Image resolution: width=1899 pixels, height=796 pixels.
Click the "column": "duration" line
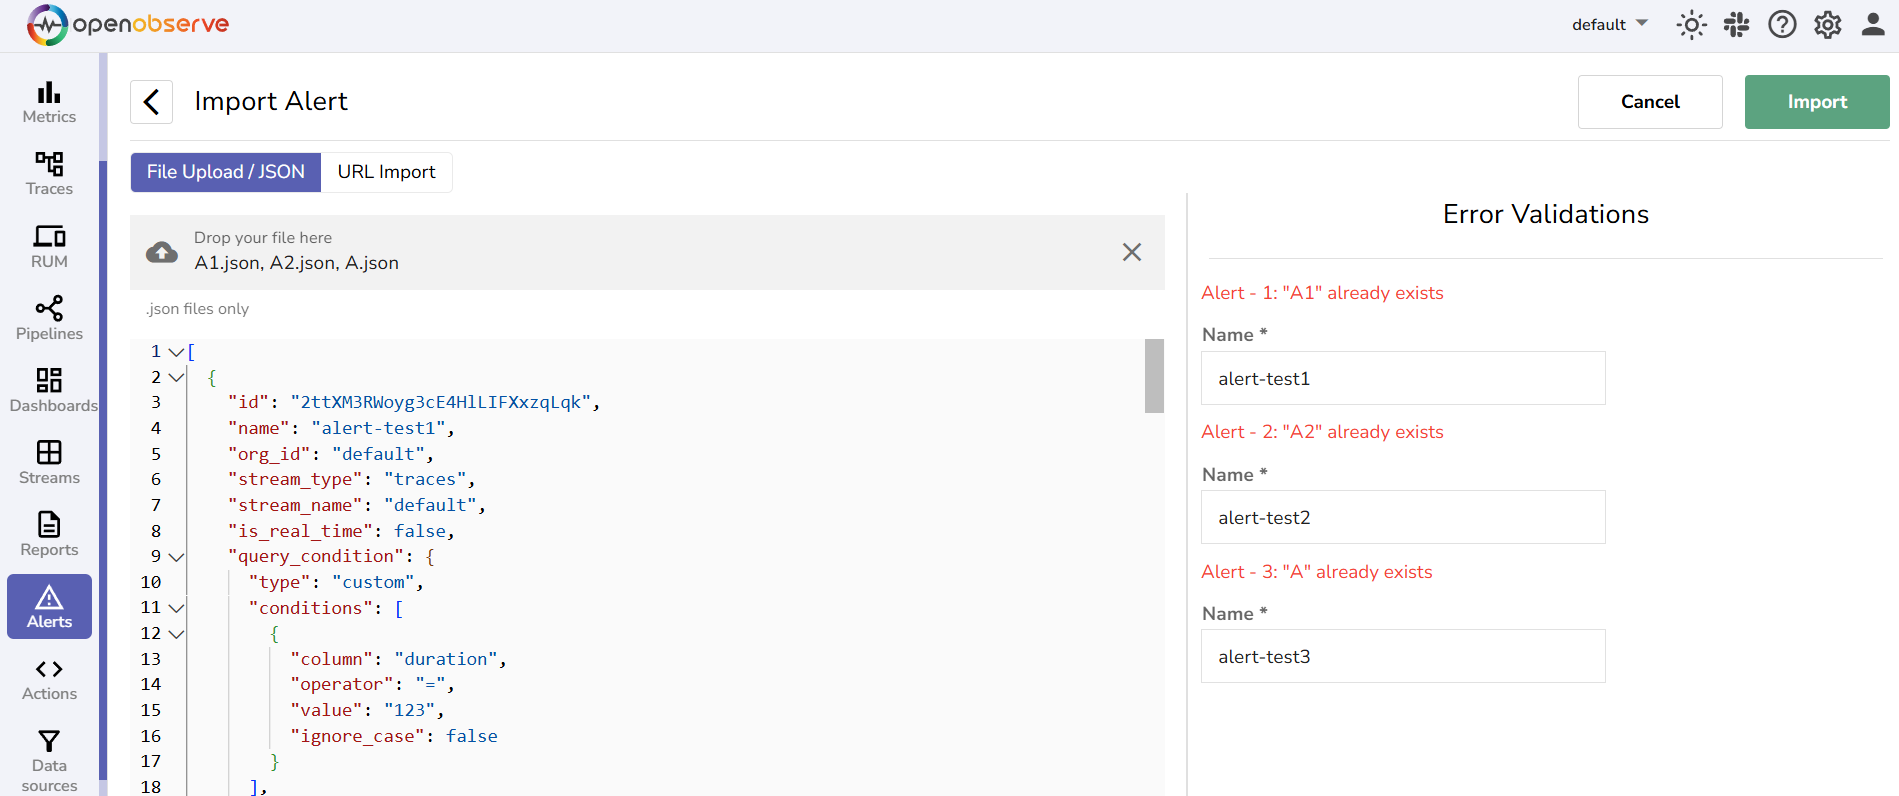(x=398, y=659)
